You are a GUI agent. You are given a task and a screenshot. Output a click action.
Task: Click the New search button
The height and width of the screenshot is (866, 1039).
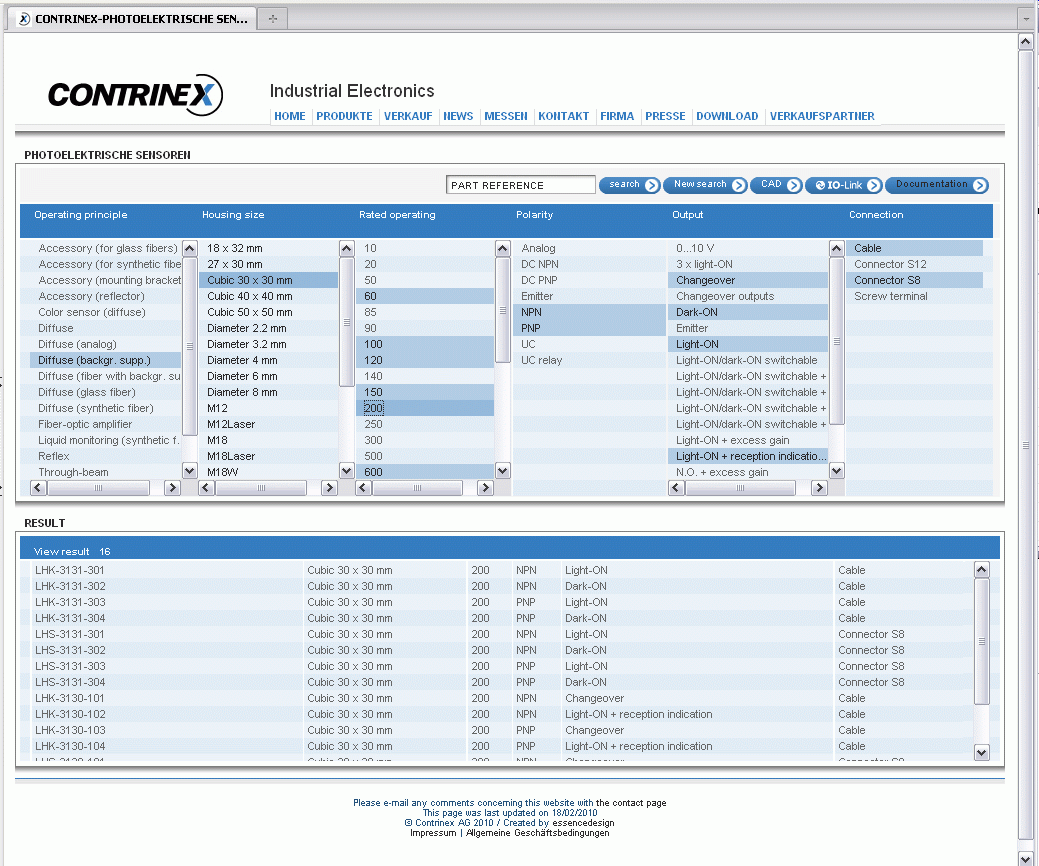click(704, 185)
